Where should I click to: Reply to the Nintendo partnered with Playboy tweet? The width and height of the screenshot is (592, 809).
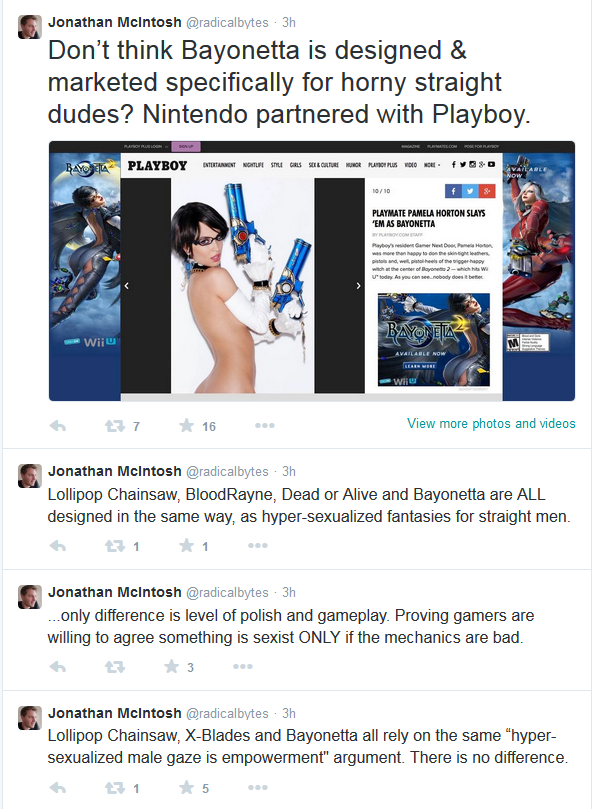58,426
